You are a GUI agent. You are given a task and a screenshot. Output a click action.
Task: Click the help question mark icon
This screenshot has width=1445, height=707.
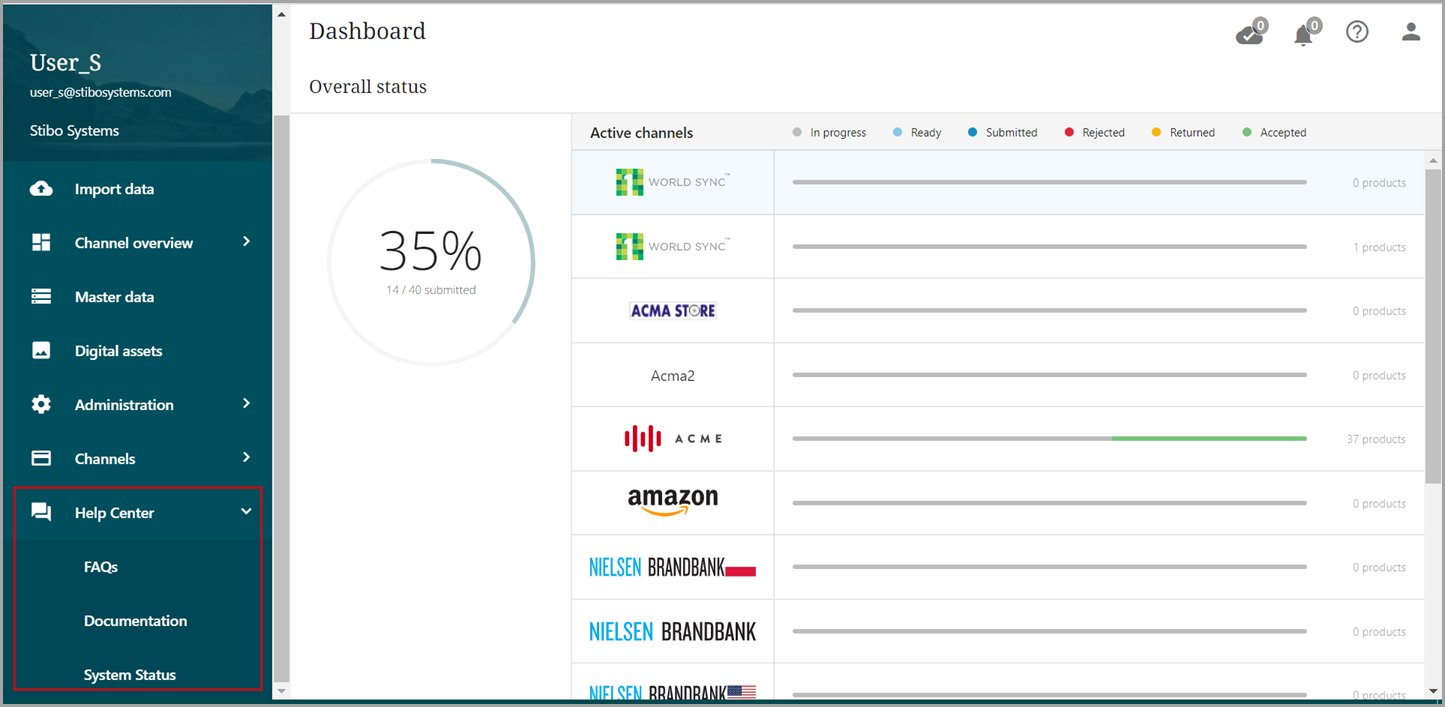pyautogui.click(x=1357, y=32)
